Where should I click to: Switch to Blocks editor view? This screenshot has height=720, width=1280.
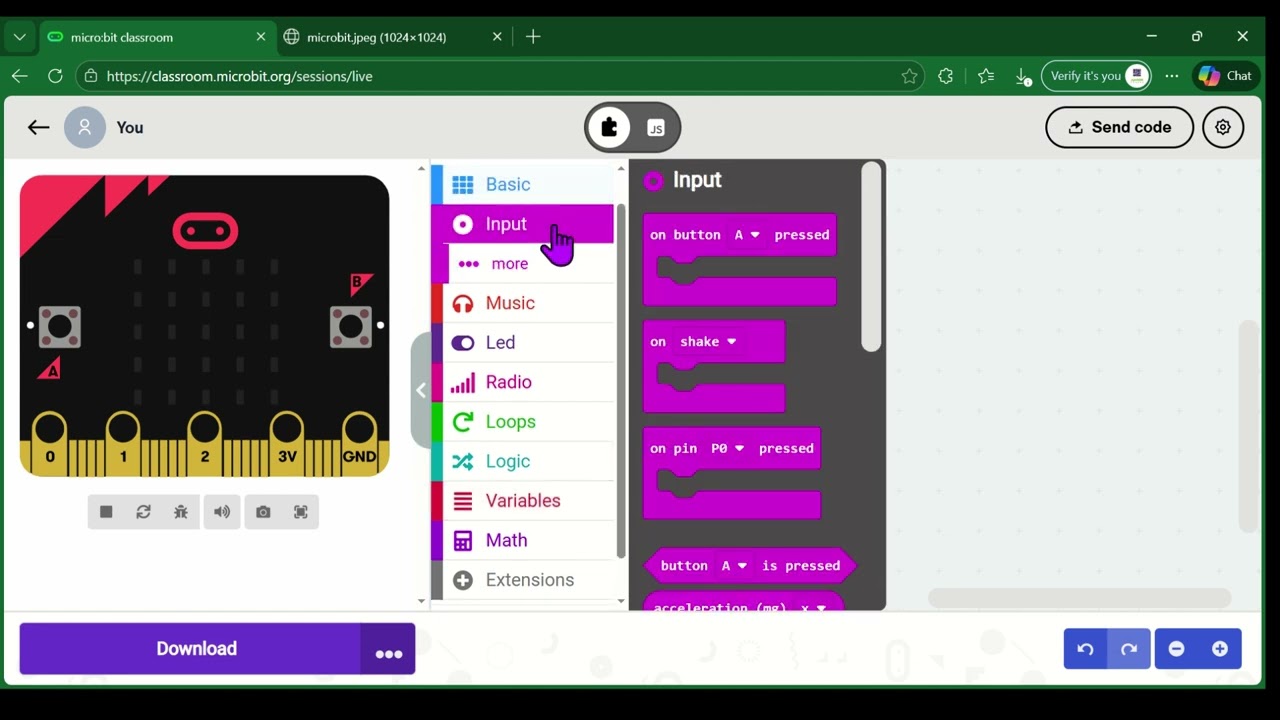610,127
